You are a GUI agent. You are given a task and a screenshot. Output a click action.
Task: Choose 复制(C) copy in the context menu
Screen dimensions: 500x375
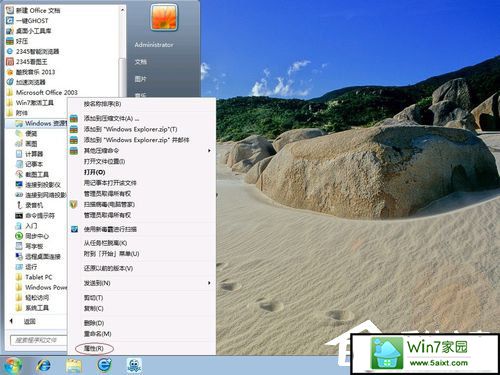[x=93, y=308]
